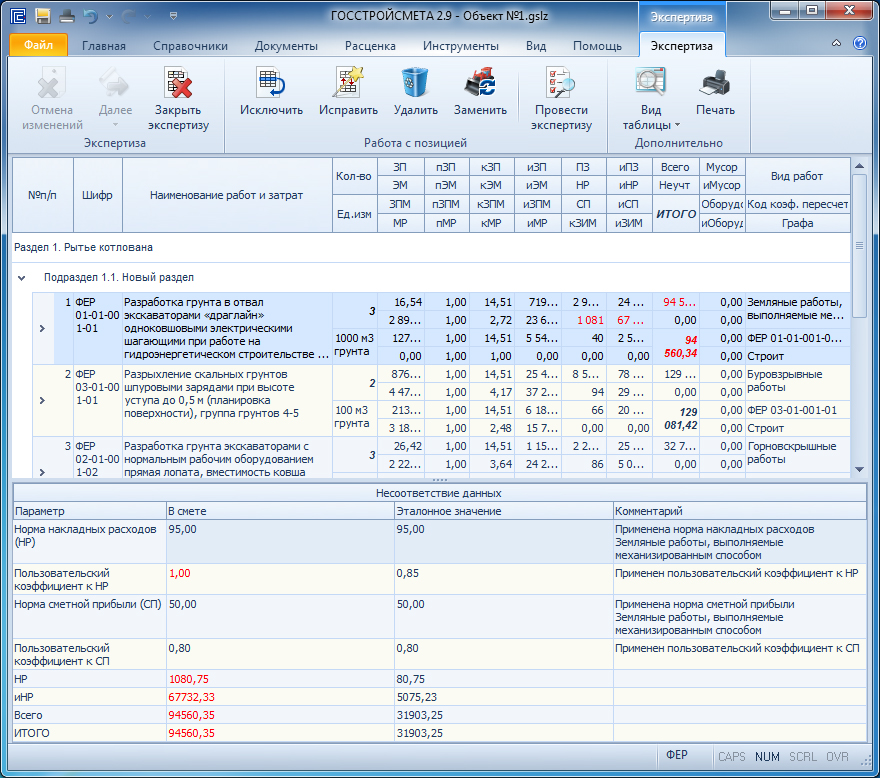880x778 pixels.
Task: Click the Save floppy icon in title bar
Action: tap(43, 16)
